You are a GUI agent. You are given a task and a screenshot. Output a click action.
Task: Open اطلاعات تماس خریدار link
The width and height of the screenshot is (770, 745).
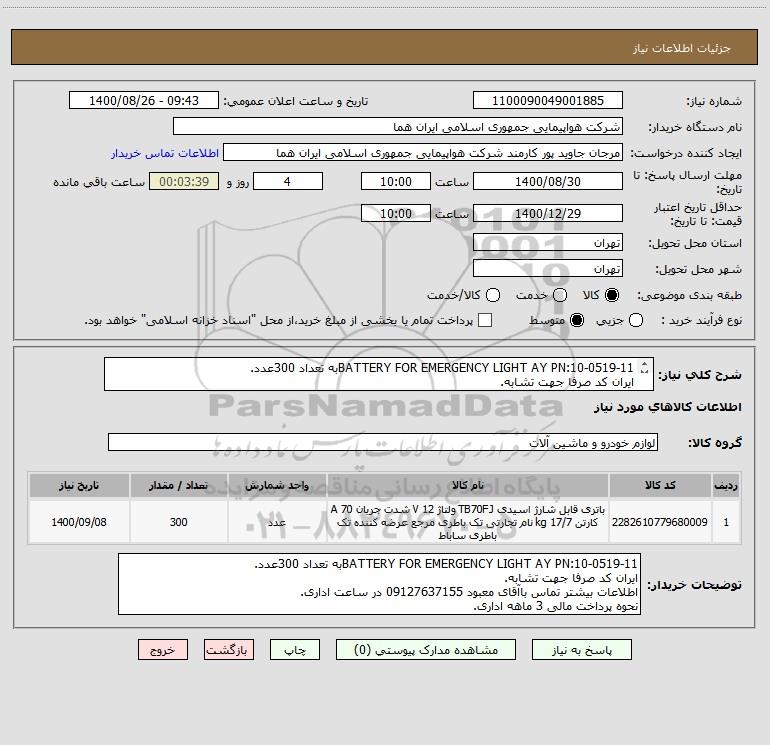[x=165, y=153]
